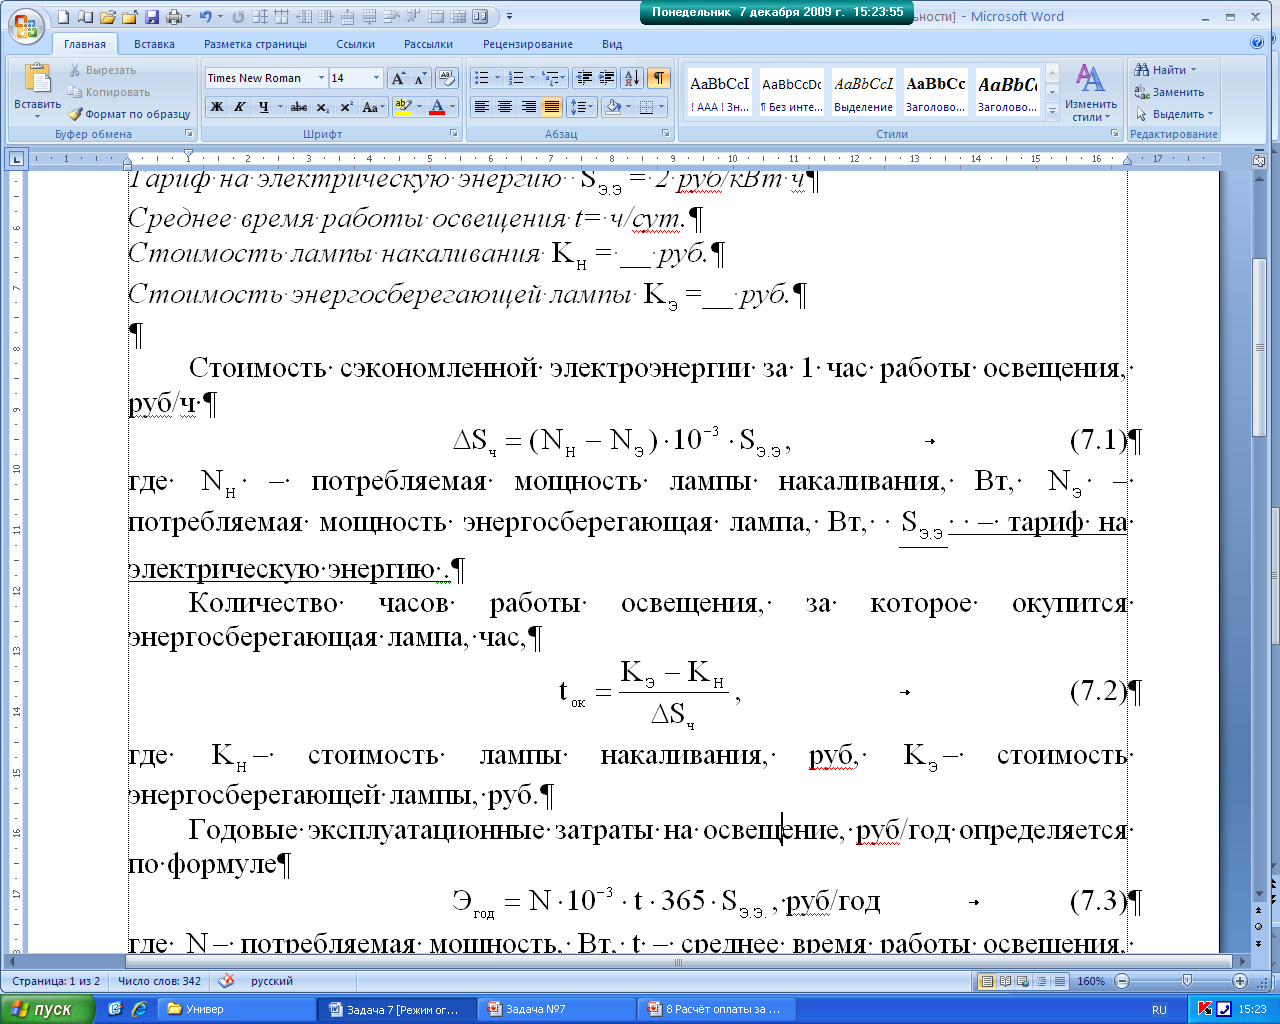
Task: Expand the styles gallery more arrow
Action: 1052,113
